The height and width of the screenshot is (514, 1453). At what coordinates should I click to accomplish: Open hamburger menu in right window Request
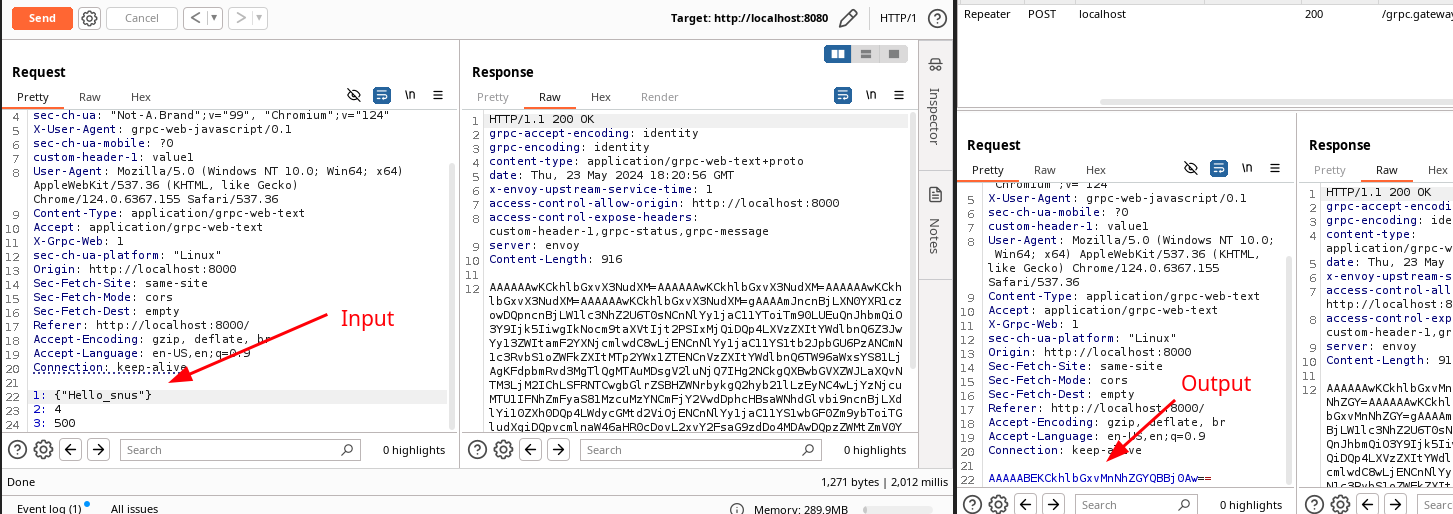[x=1275, y=168]
